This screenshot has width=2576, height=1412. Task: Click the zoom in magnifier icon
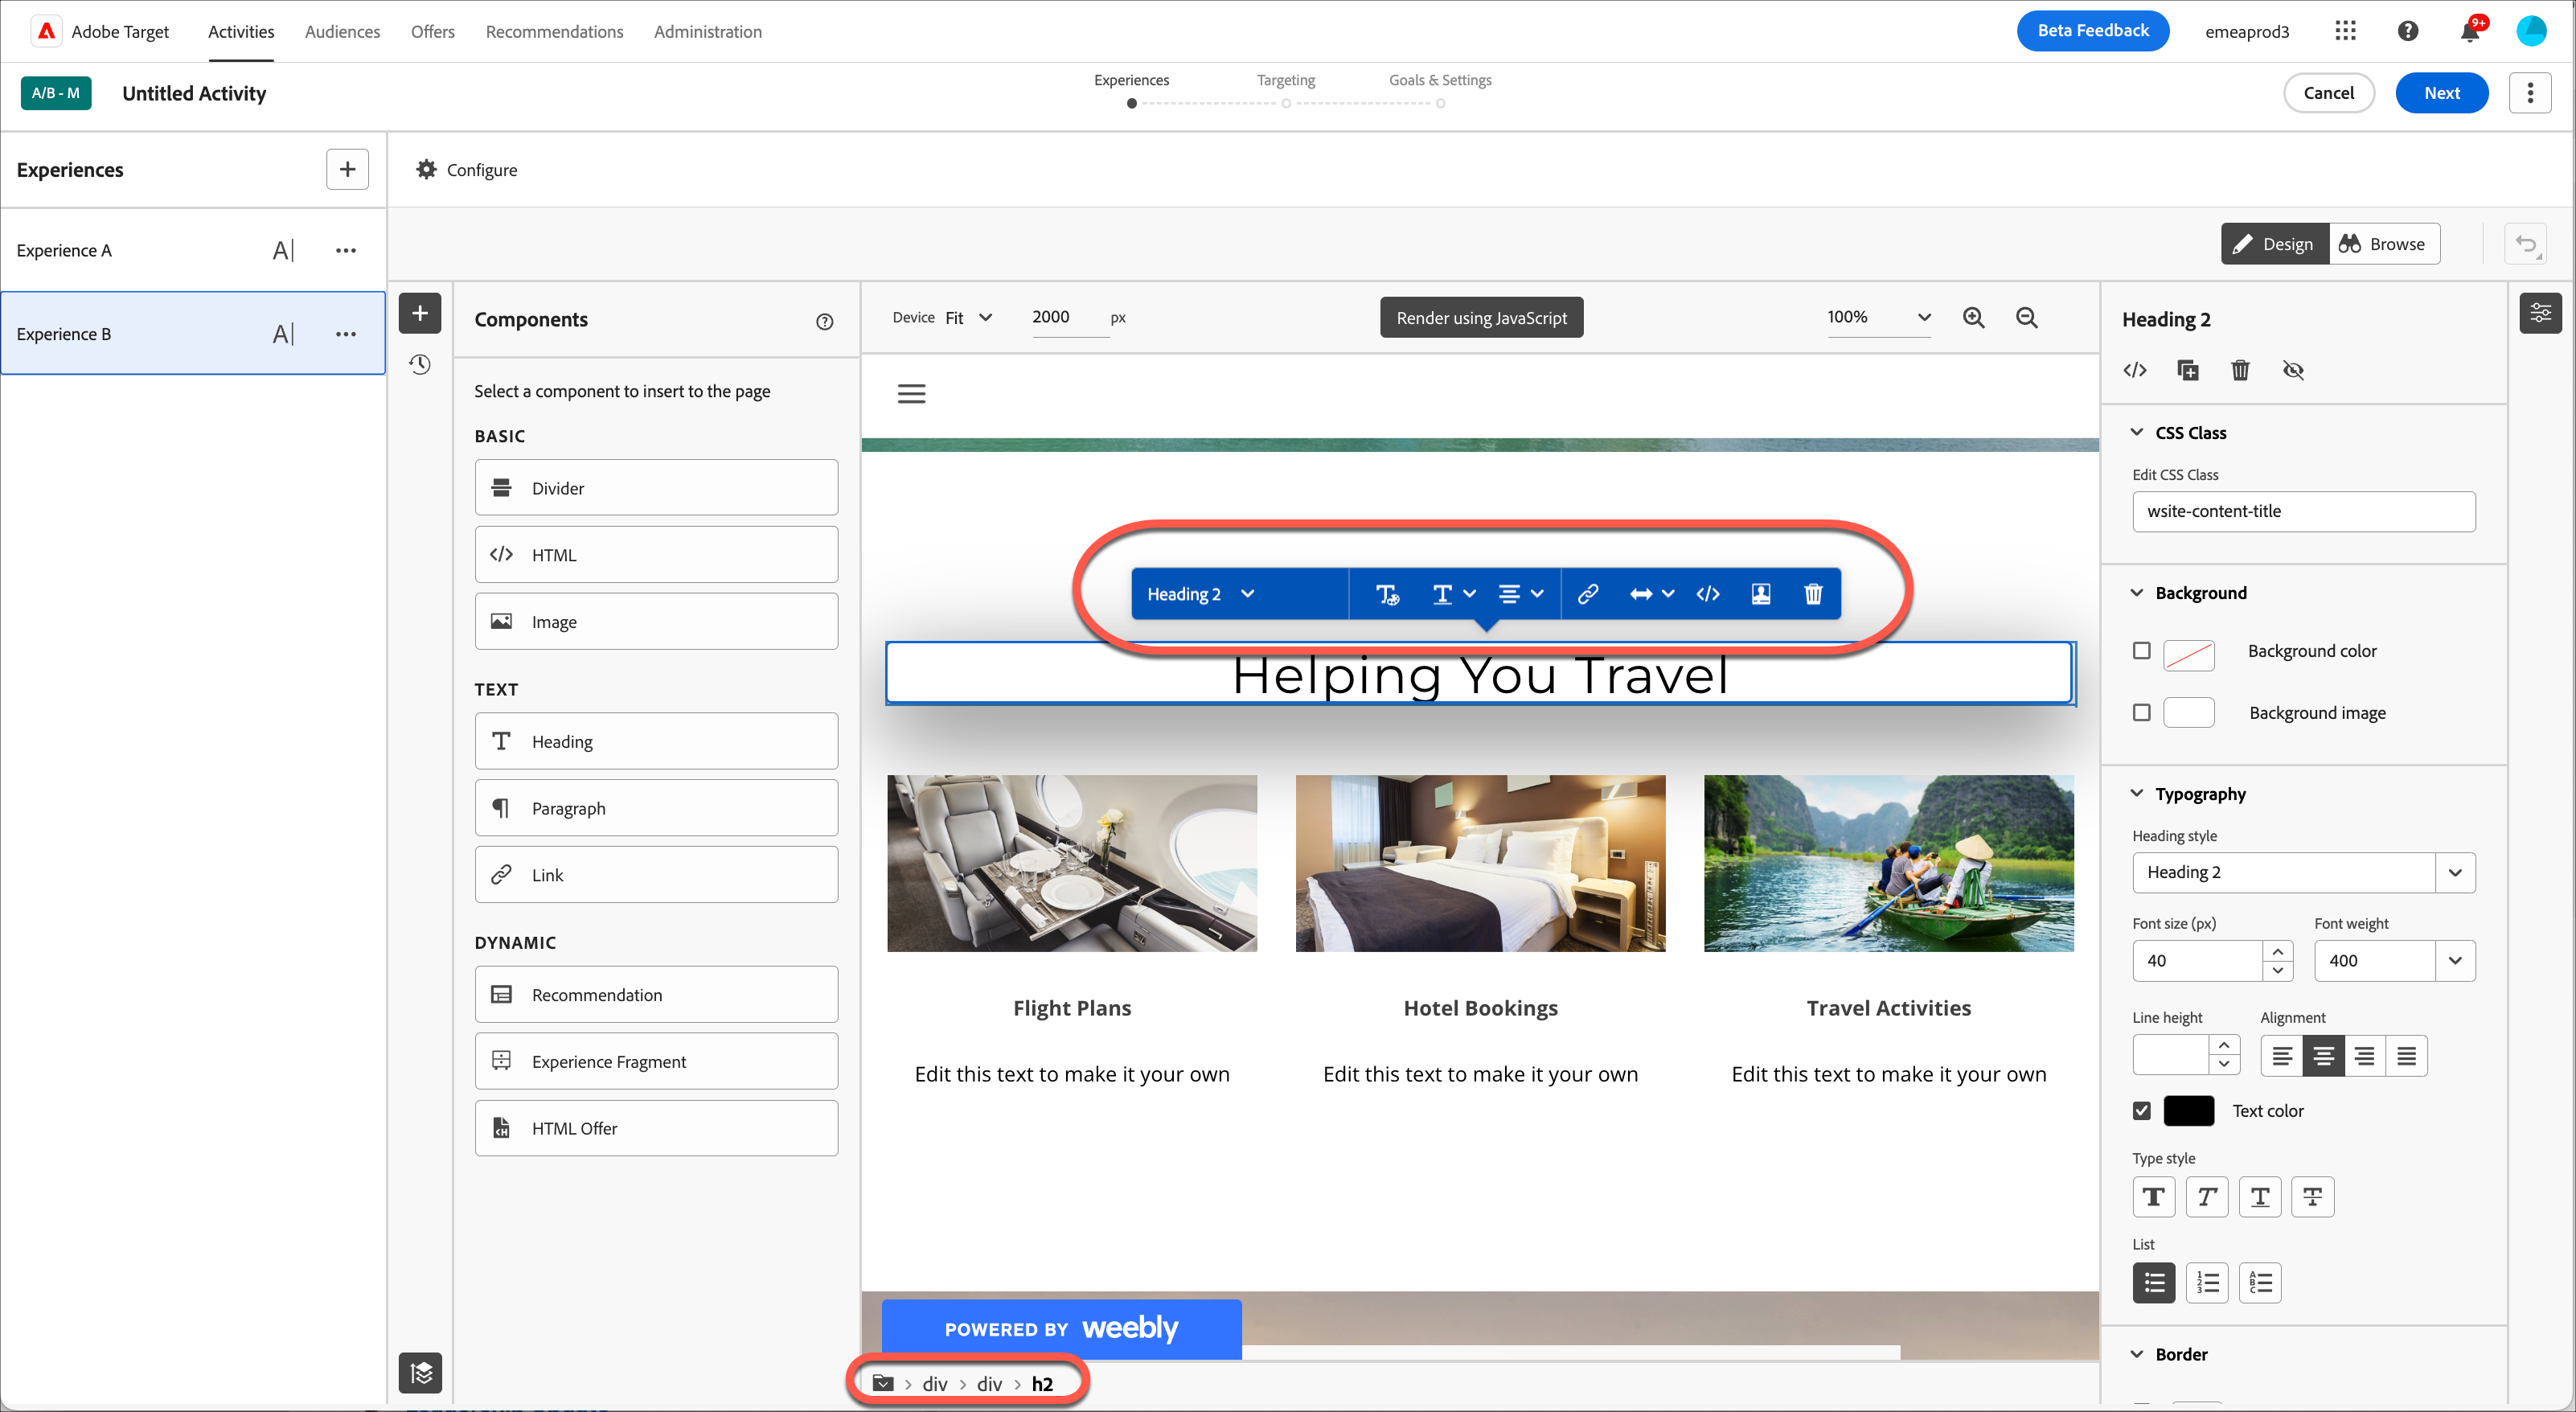[x=1973, y=317]
